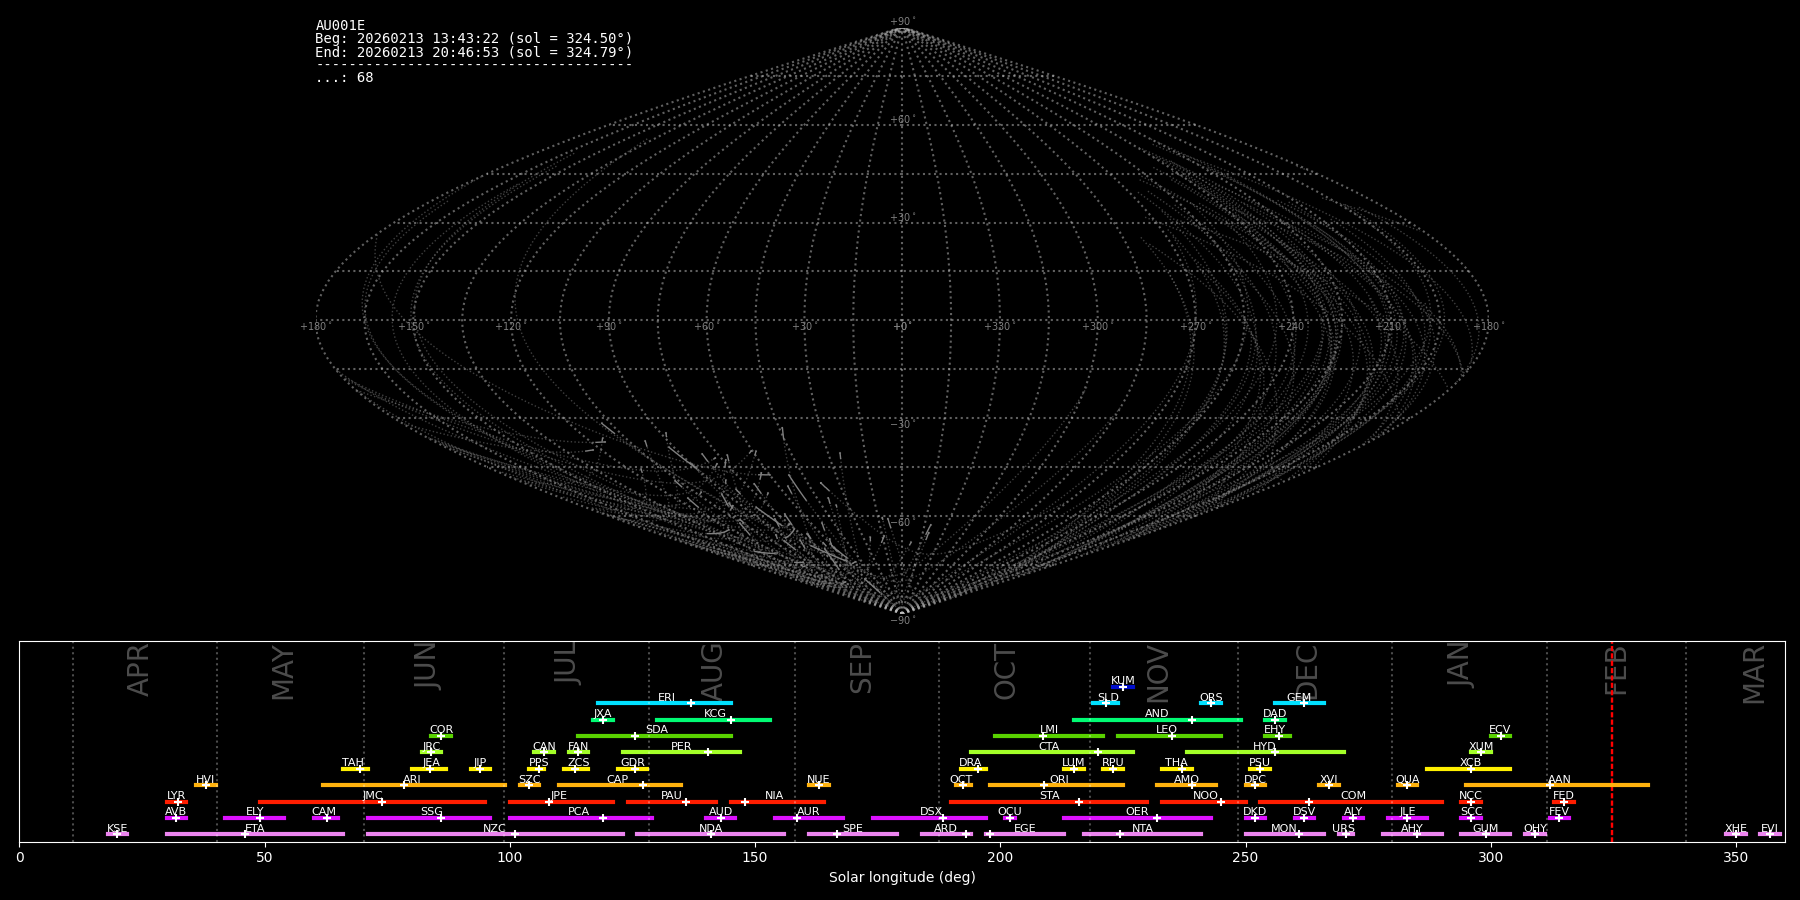Click the red dashed current-date line
The height and width of the screenshot is (900, 1800).
click(1611, 741)
